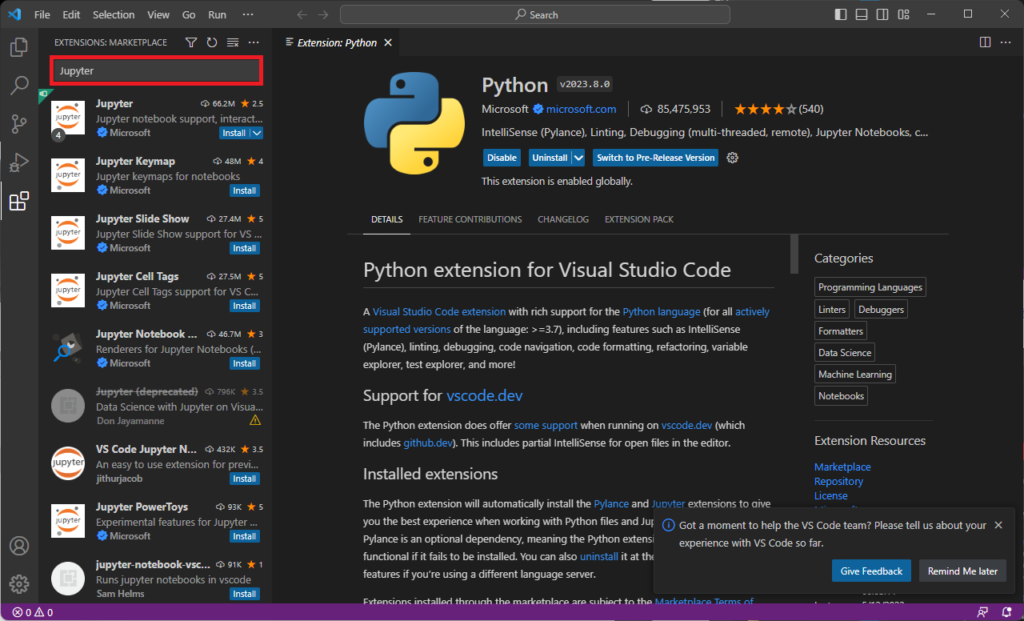
Task: Open the View menu
Action: [x=158, y=14]
